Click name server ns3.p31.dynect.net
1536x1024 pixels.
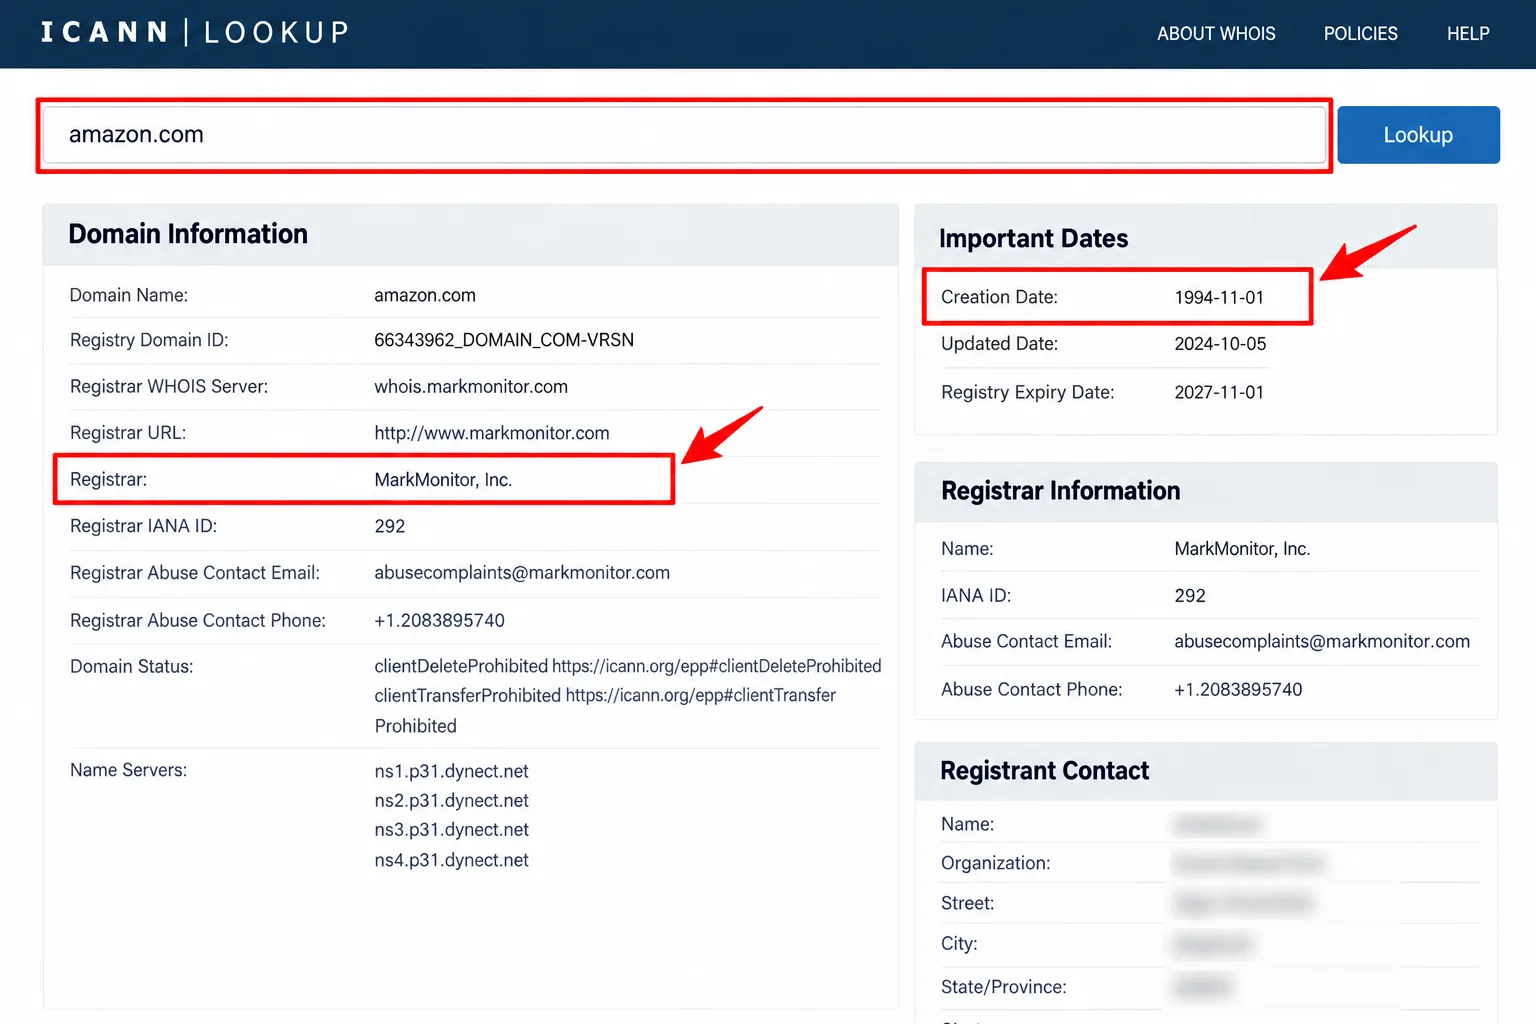point(452,830)
